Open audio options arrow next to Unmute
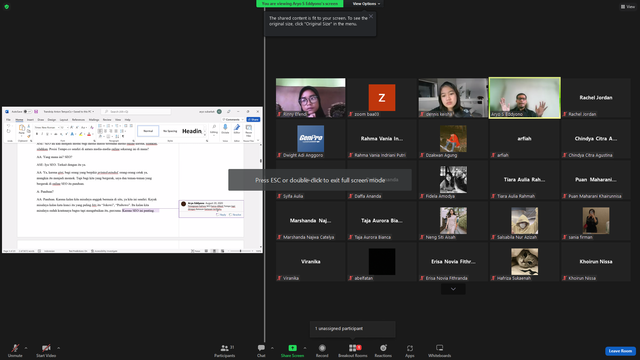 [x=26, y=348]
